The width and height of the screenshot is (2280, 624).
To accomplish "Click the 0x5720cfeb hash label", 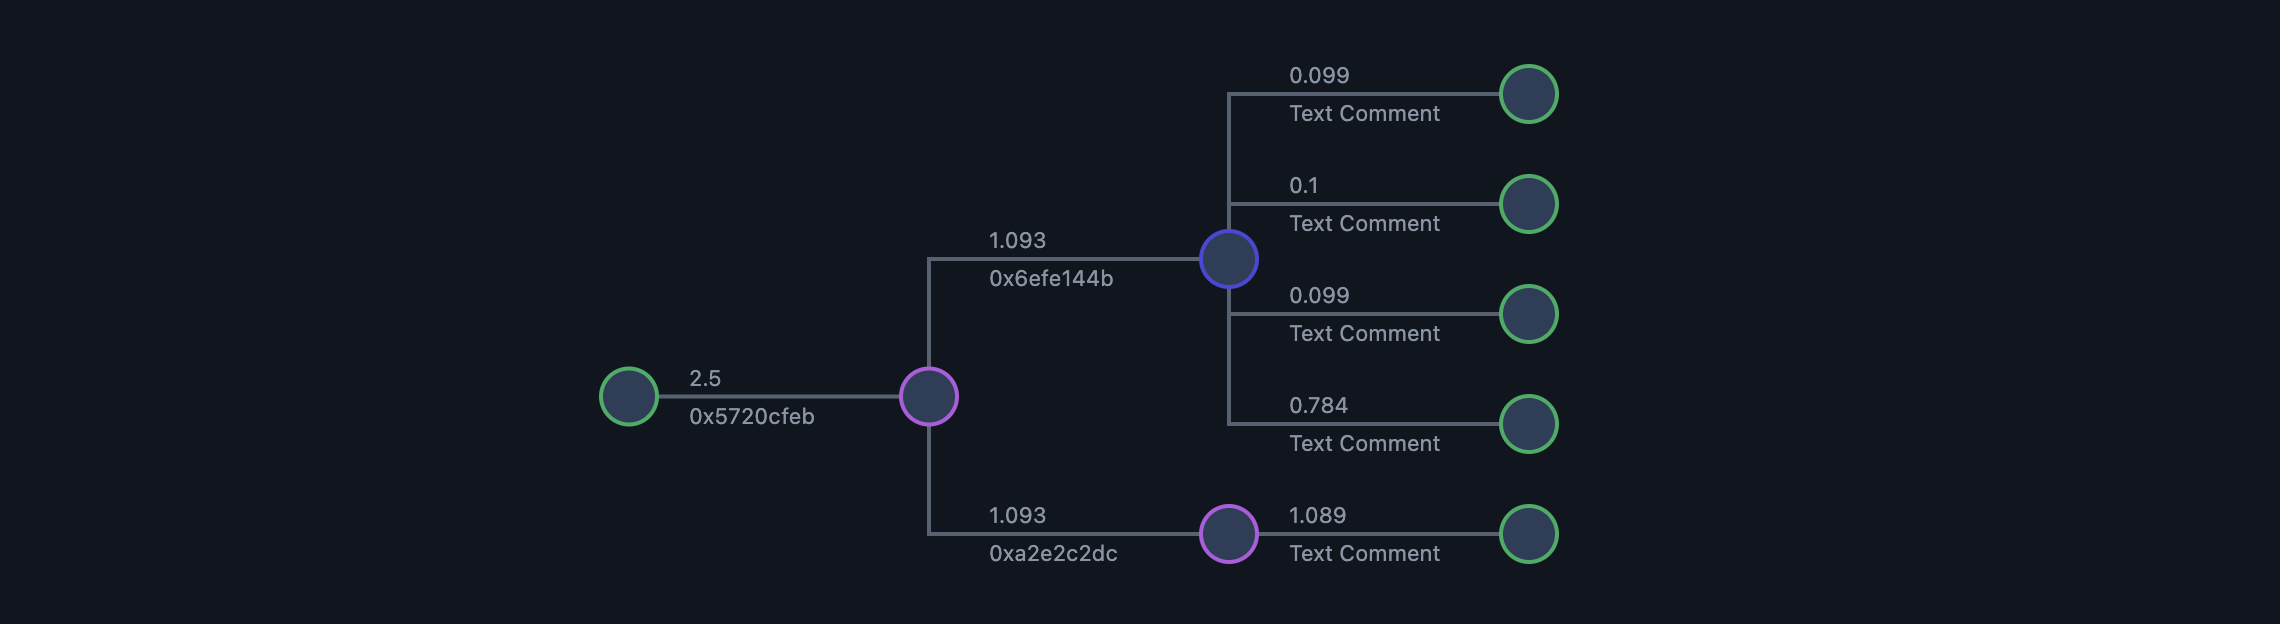I will click(x=752, y=417).
